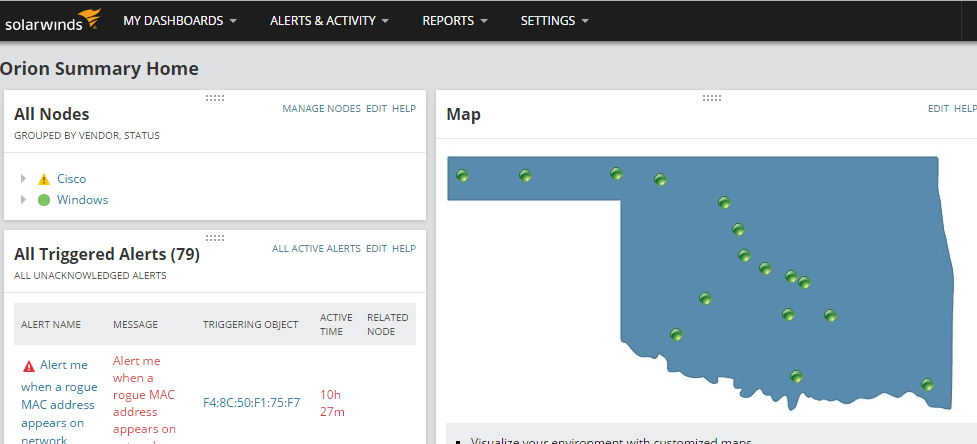Click Help on the Map panel
977x444 pixels.
click(965, 108)
